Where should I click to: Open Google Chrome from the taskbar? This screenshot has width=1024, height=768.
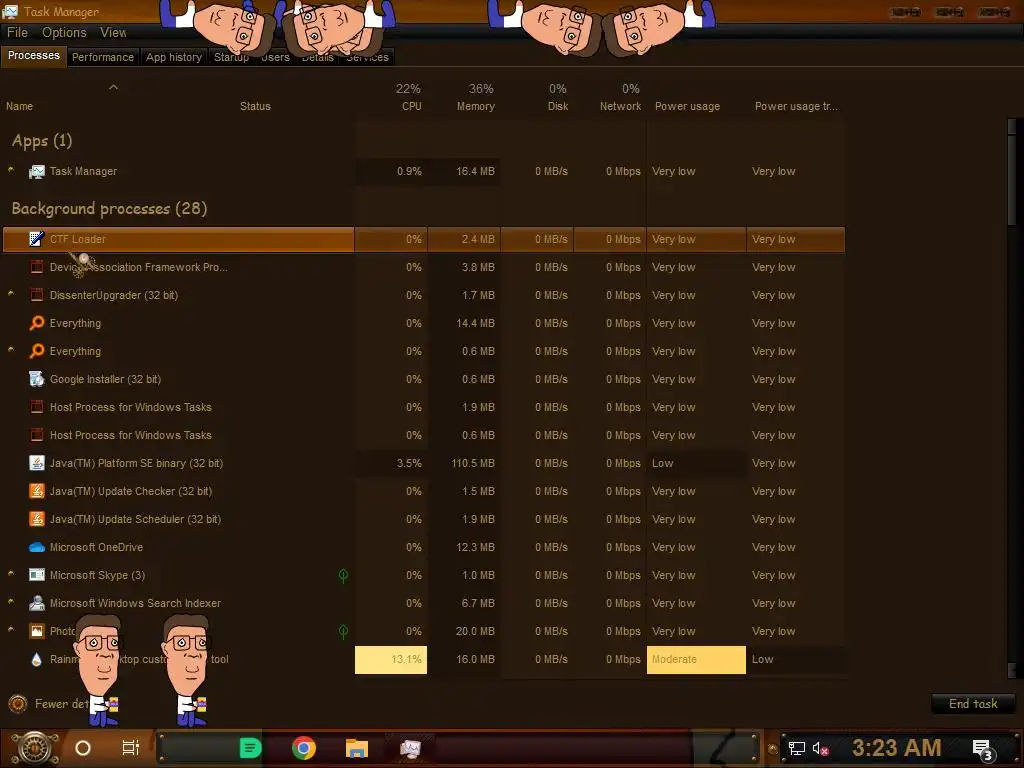304,748
